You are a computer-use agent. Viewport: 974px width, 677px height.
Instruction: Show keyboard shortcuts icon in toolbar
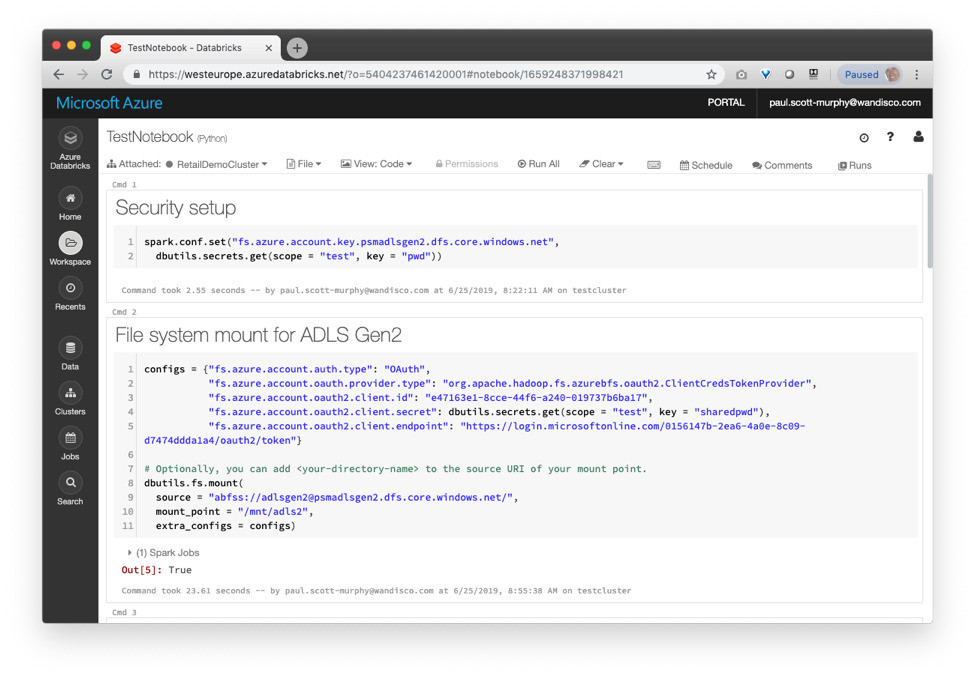[x=654, y=165]
